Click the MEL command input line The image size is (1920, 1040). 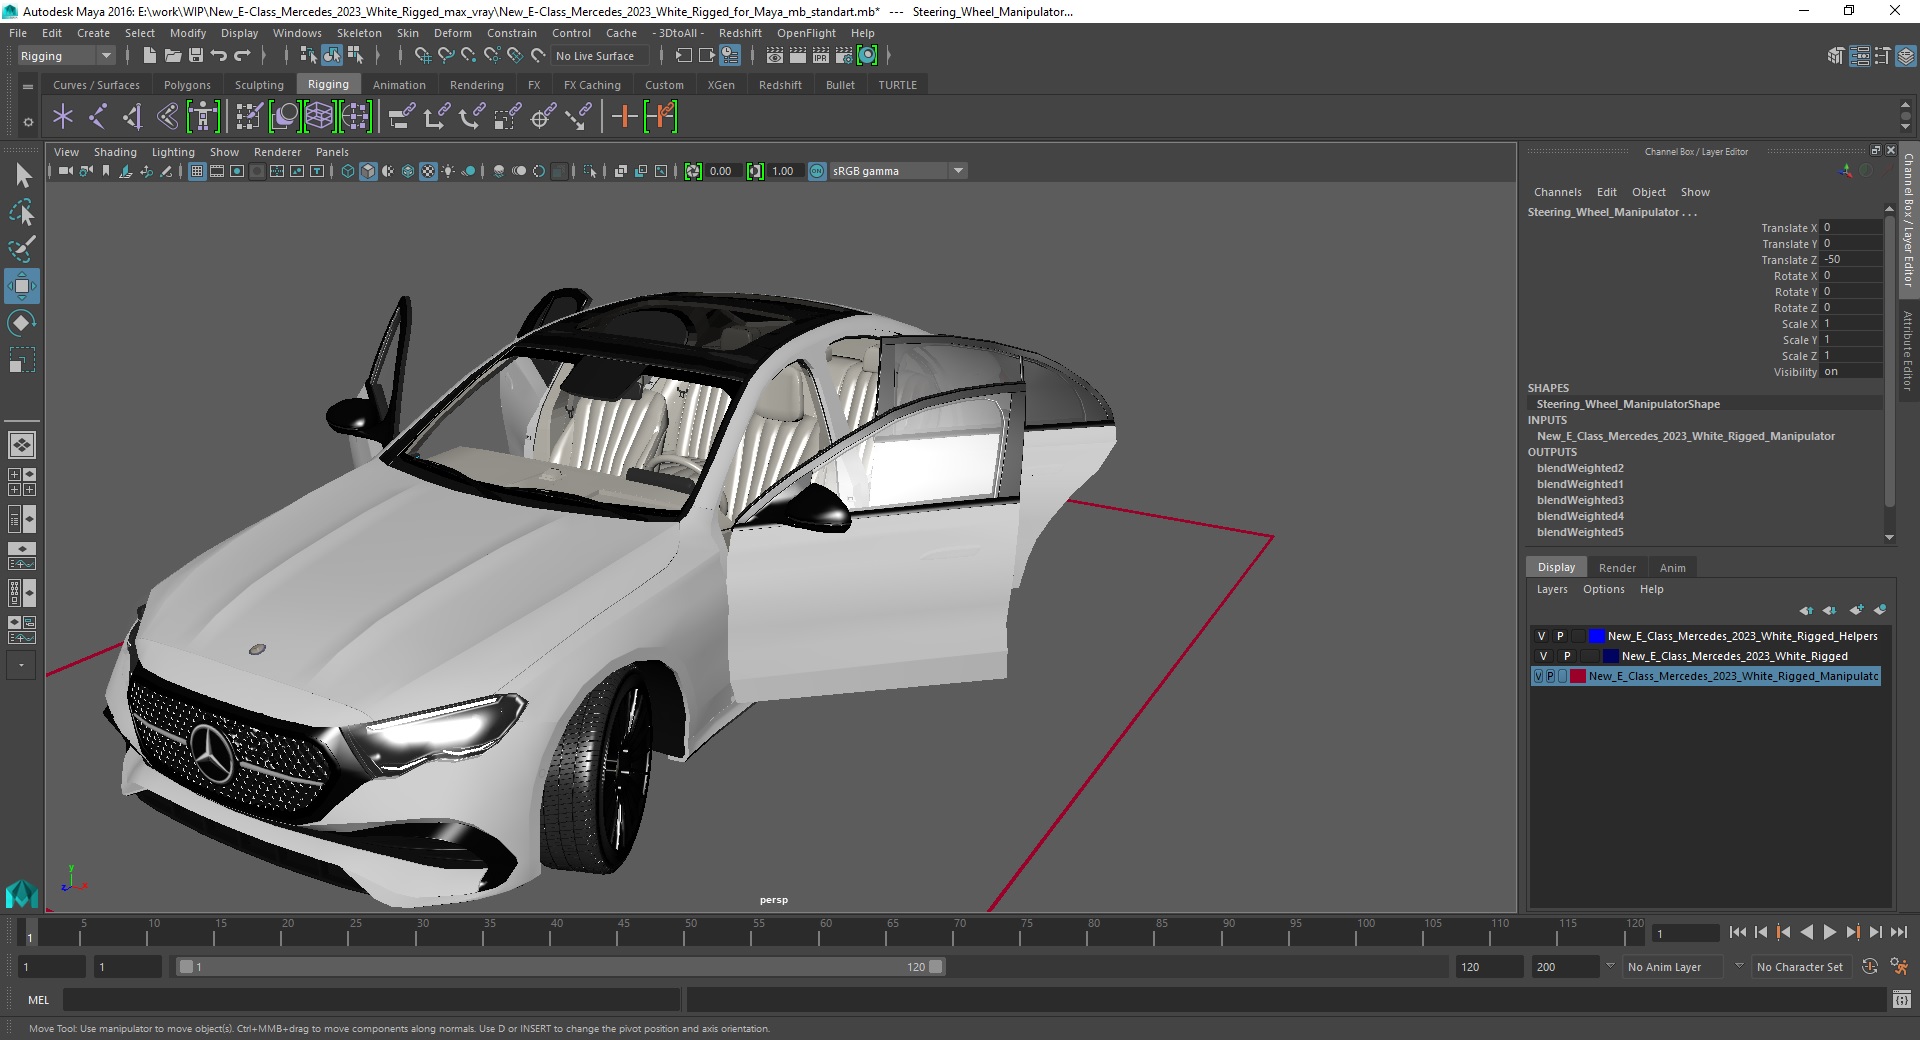pyautogui.click(x=371, y=1000)
